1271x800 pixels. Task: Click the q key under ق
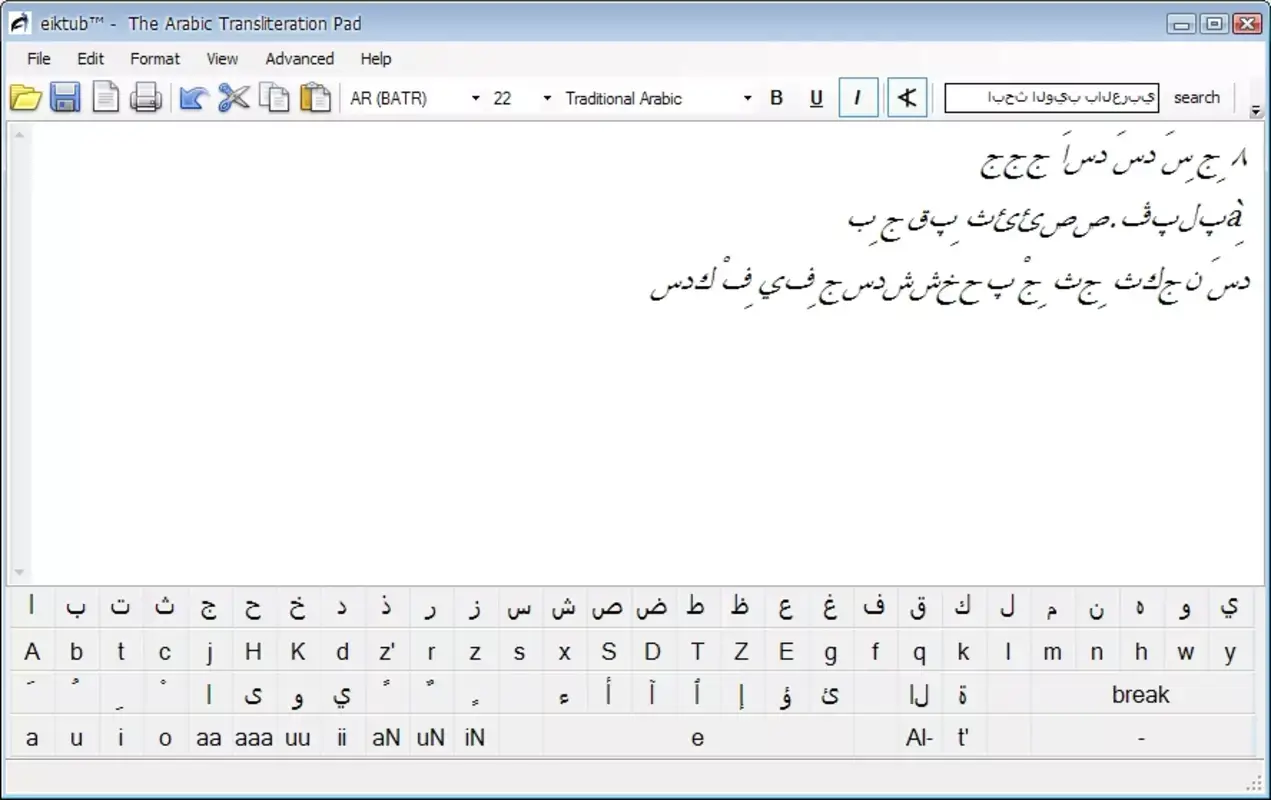[x=919, y=653]
